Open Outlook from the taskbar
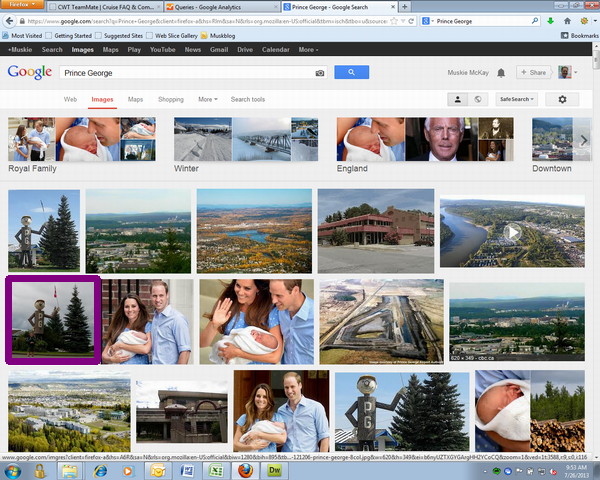600x480 pixels. click(x=158, y=471)
